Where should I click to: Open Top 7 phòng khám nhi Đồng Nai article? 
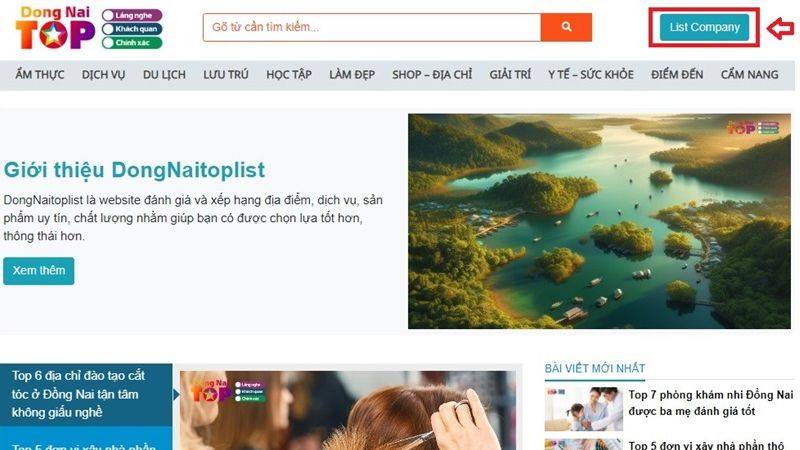coord(711,403)
